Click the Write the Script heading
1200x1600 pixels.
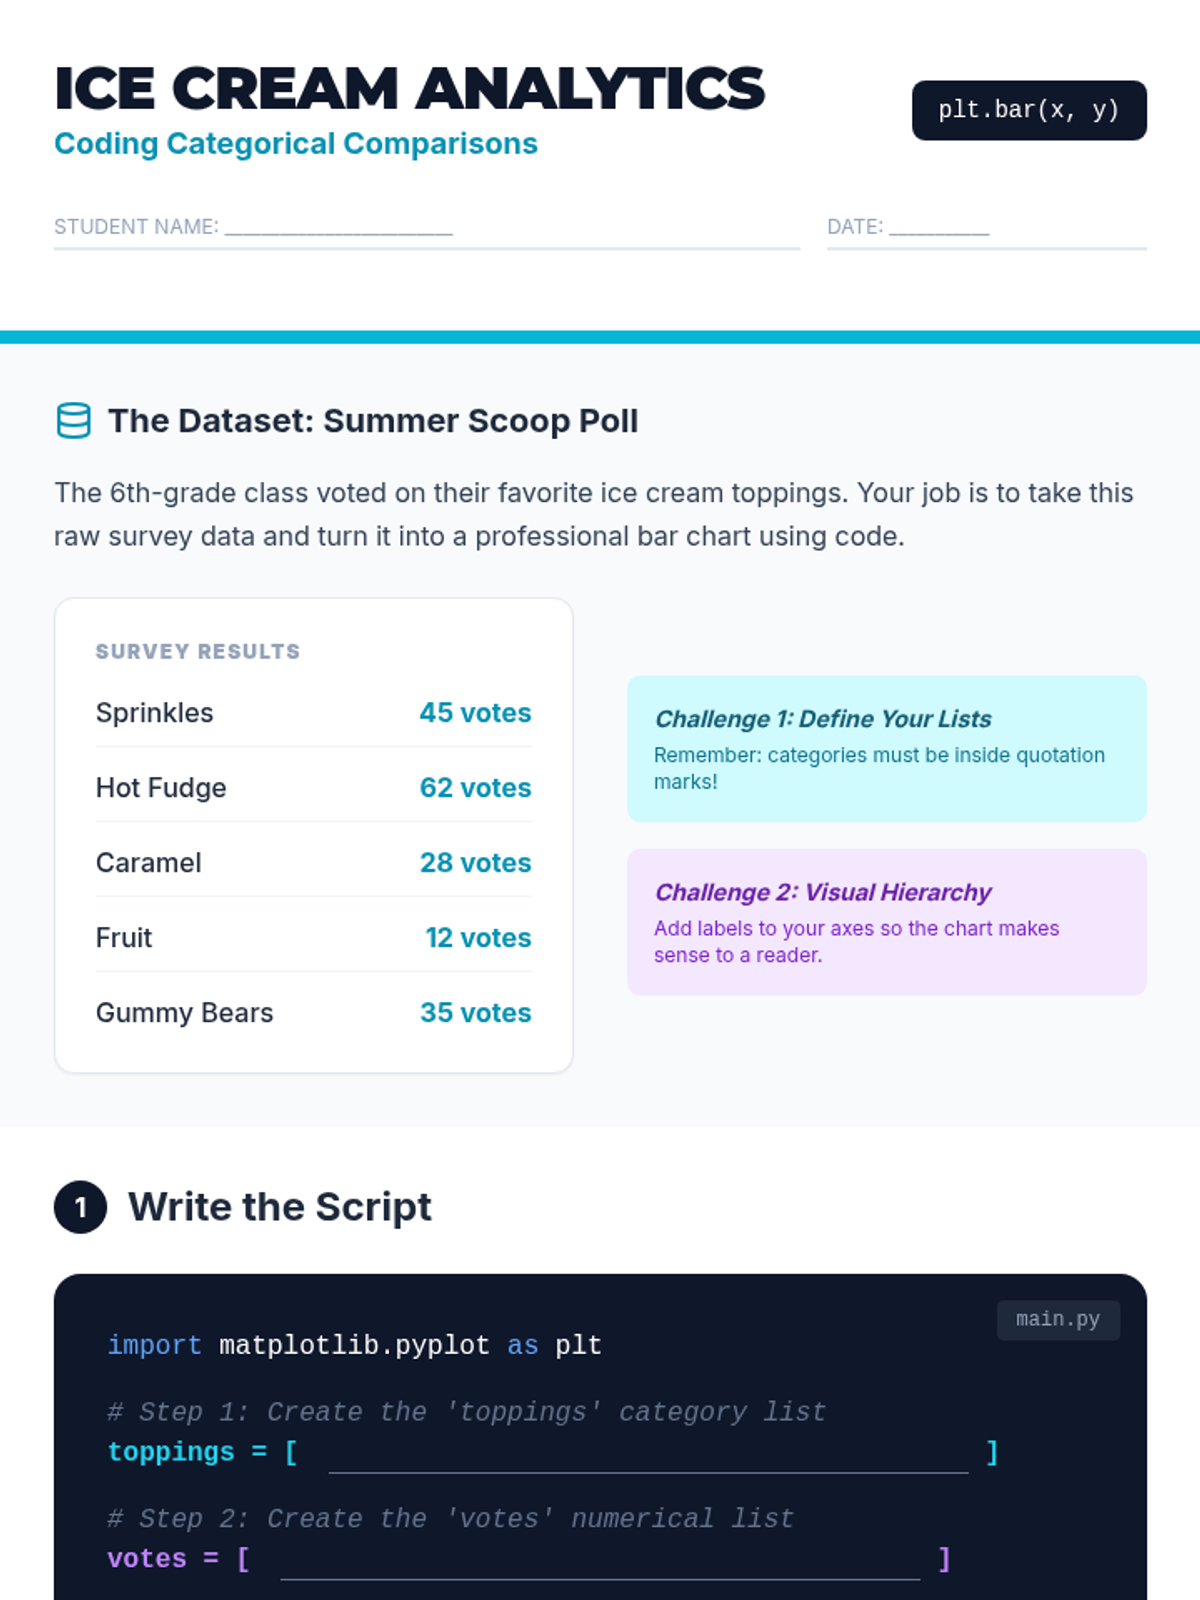click(x=280, y=1207)
